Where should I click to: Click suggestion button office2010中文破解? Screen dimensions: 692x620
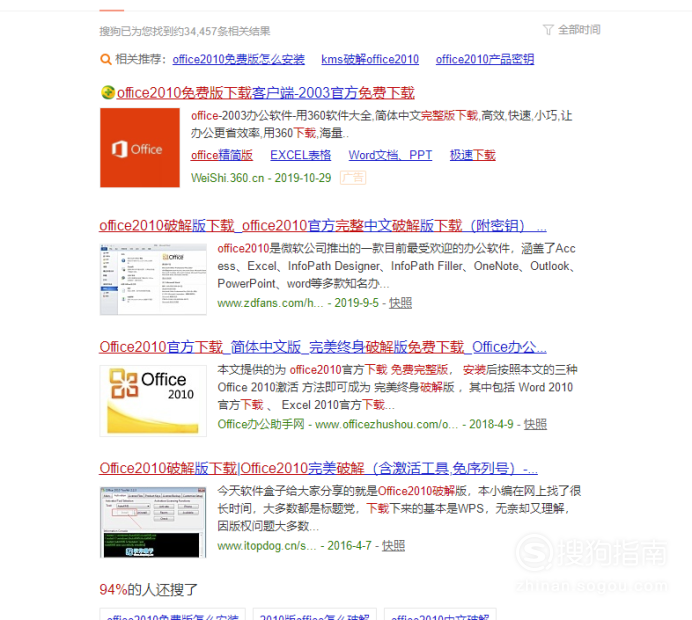coord(440,615)
